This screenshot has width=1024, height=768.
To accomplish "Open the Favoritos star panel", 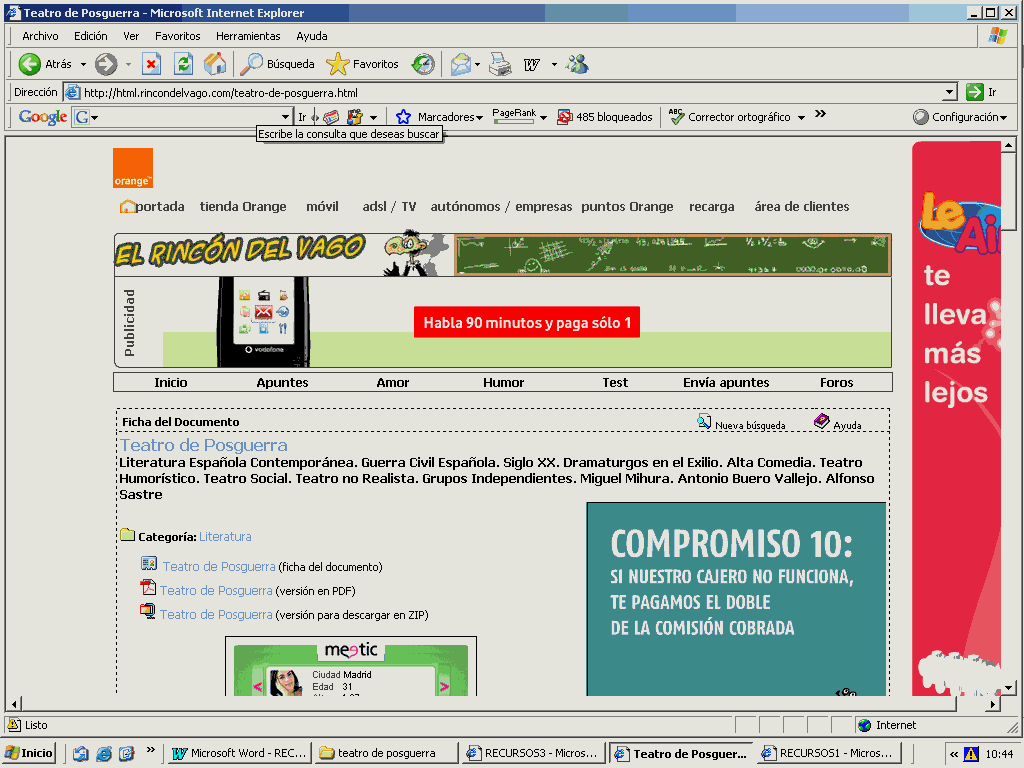I will (362, 64).
